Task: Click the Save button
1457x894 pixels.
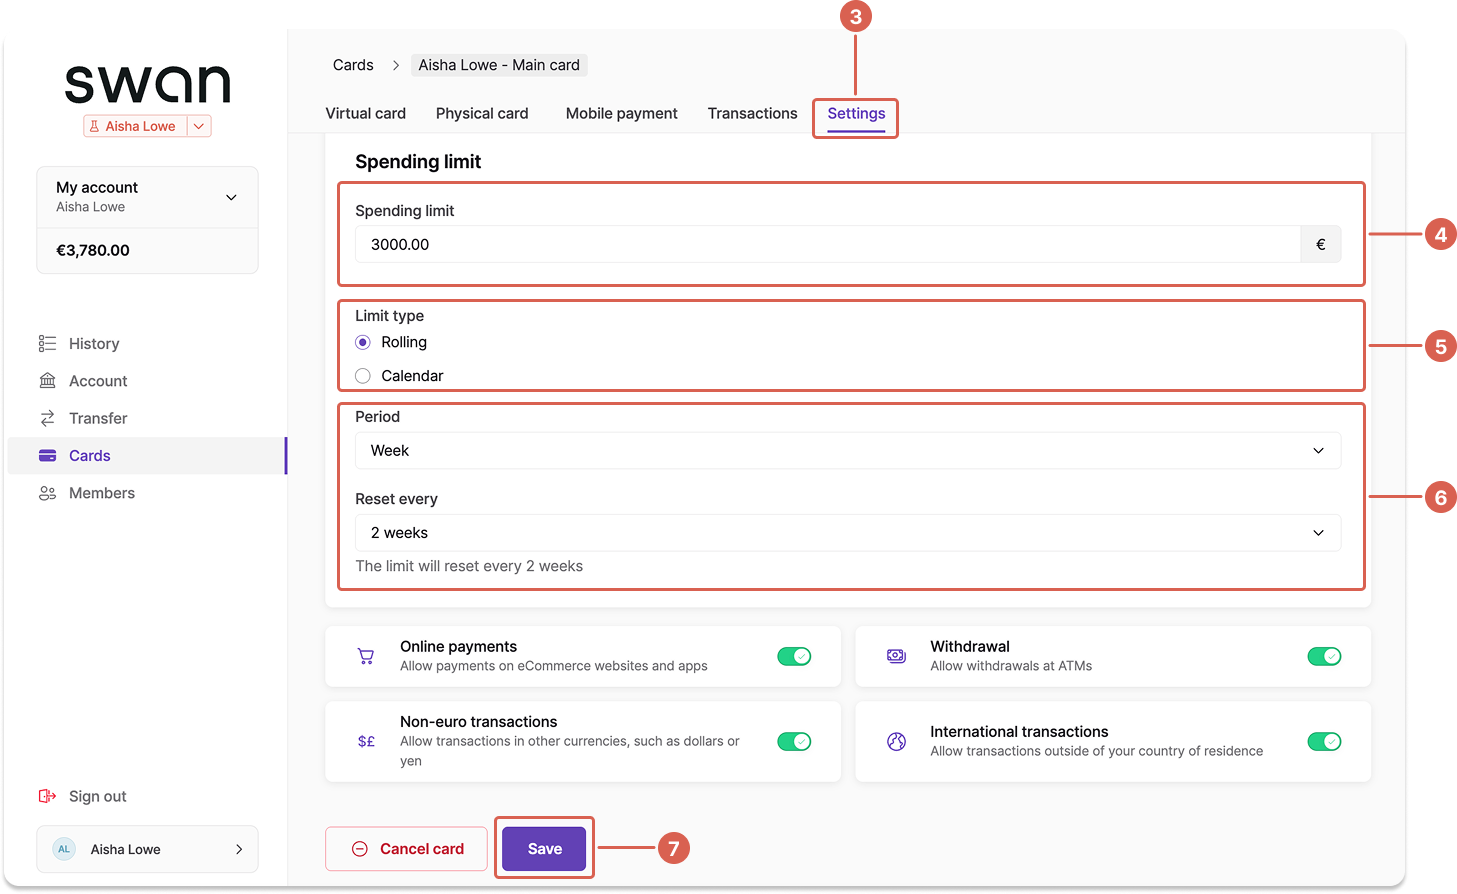Action: click(x=544, y=849)
